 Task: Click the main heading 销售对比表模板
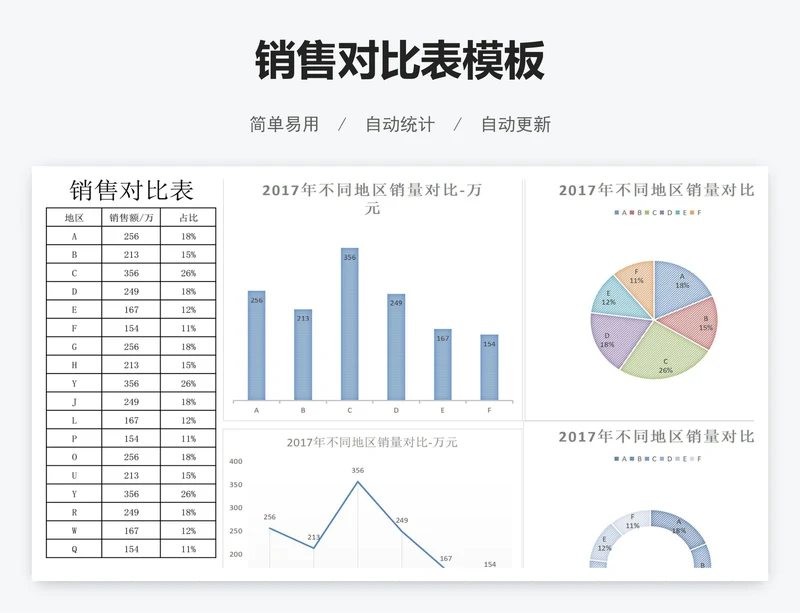tap(400, 61)
